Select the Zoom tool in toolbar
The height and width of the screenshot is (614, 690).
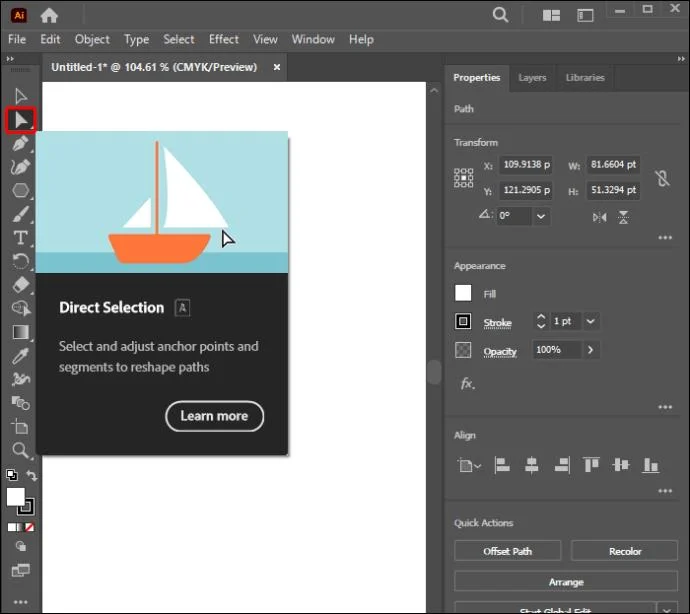tap(20, 450)
